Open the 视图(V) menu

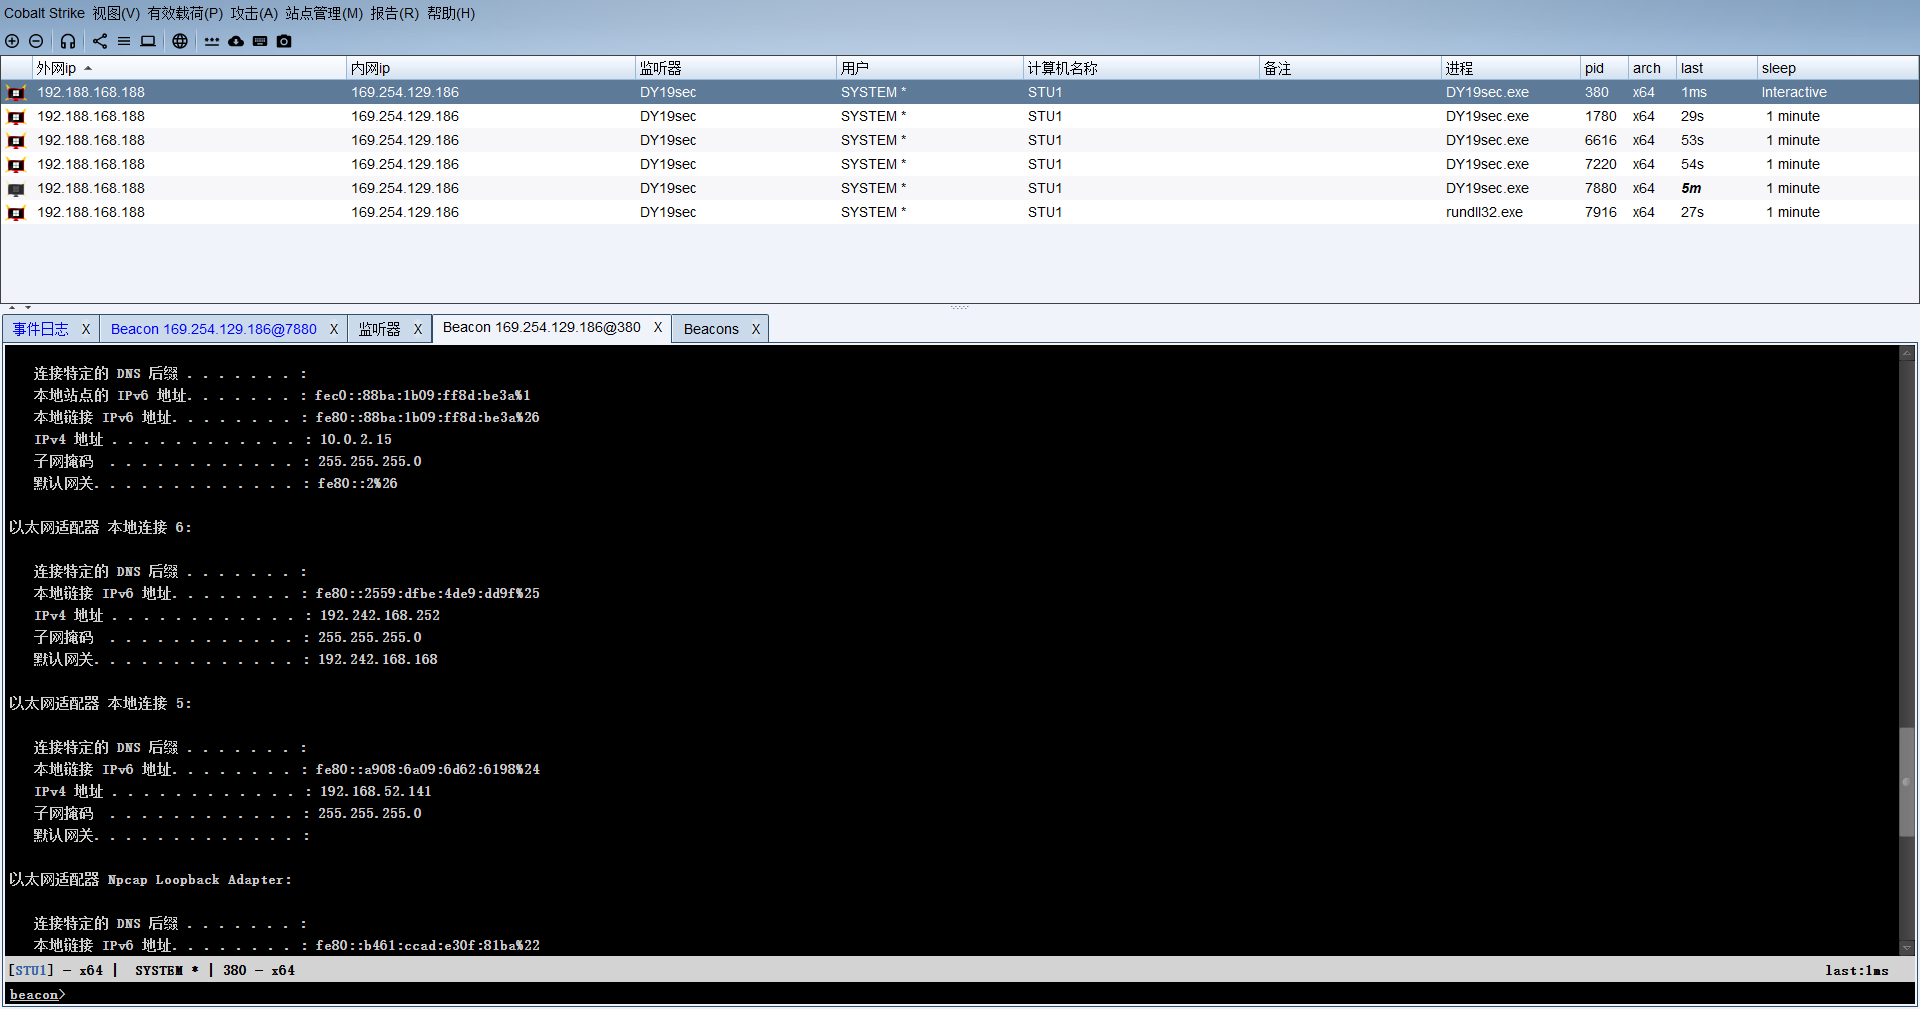pyautogui.click(x=116, y=13)
